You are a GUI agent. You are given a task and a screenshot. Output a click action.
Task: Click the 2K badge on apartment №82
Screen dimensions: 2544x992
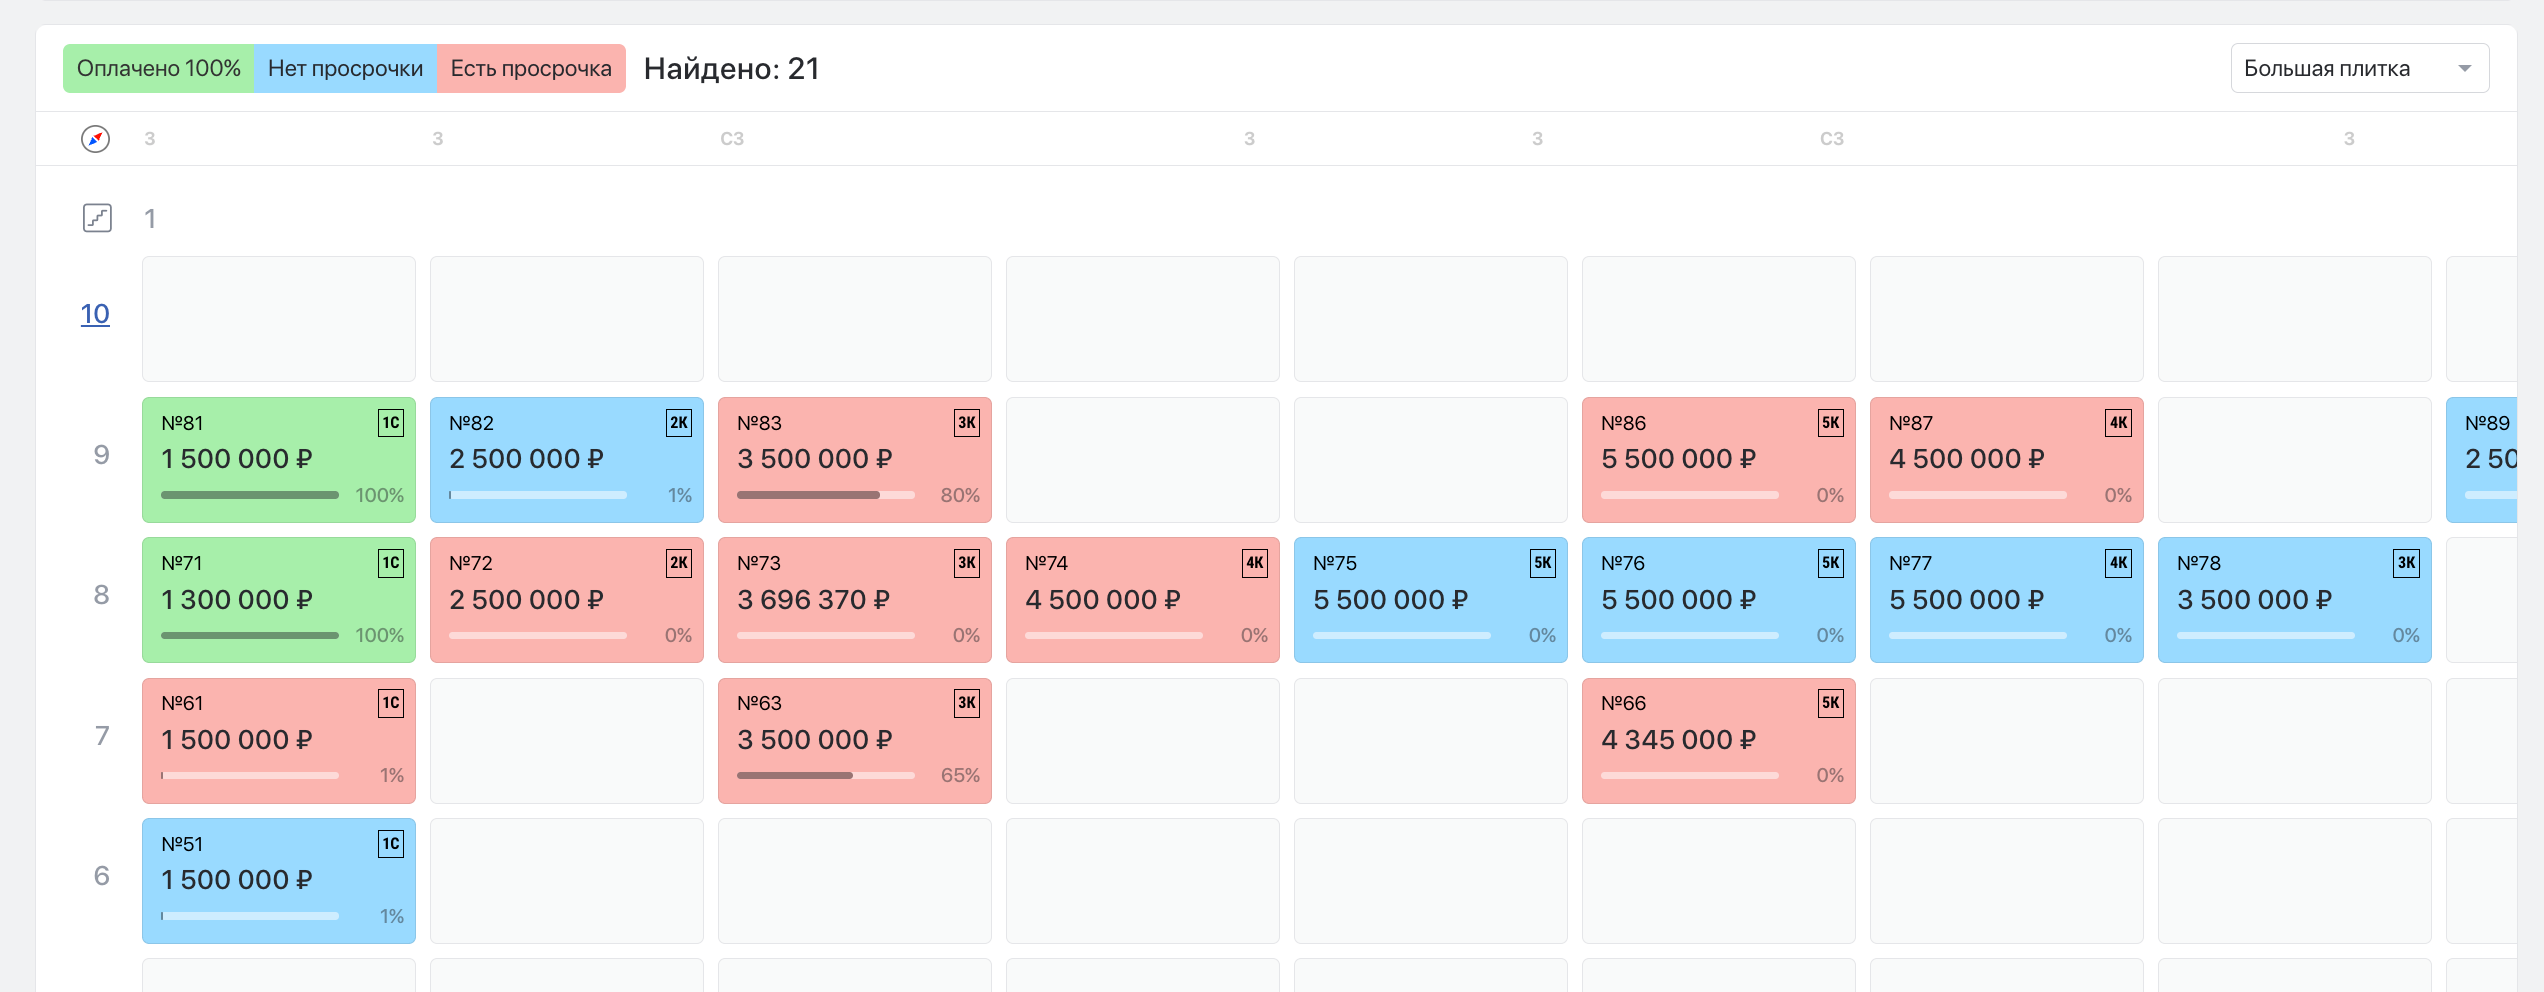pos(679,423)
